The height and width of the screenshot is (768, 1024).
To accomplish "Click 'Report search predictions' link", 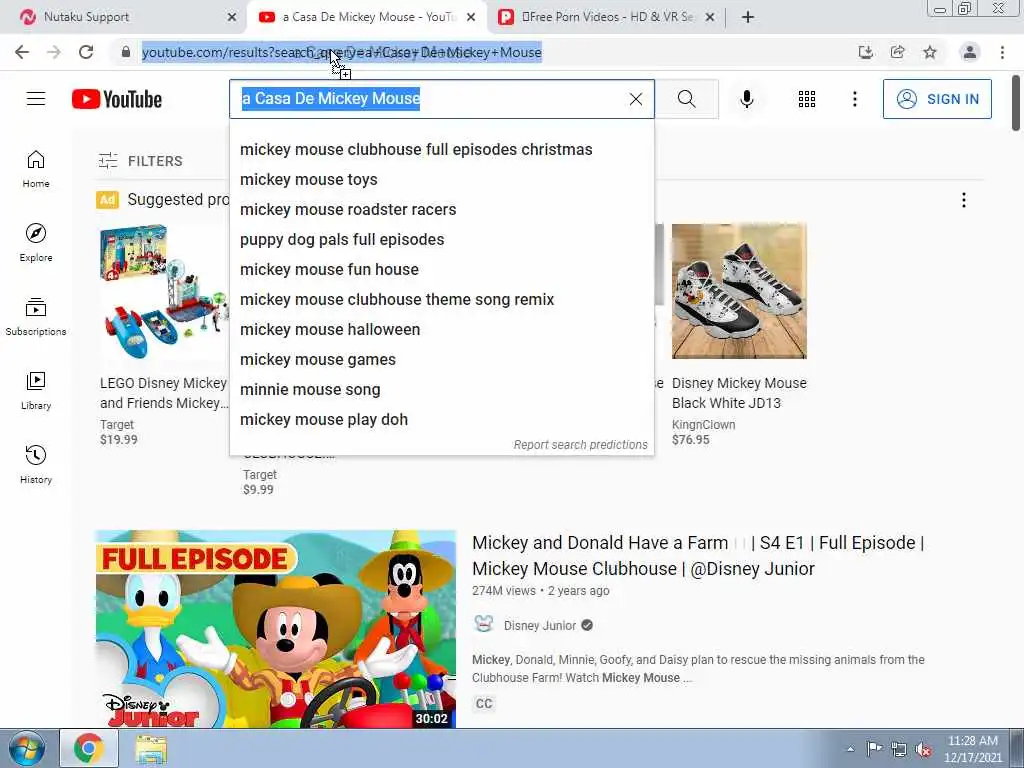I will 580,445.
